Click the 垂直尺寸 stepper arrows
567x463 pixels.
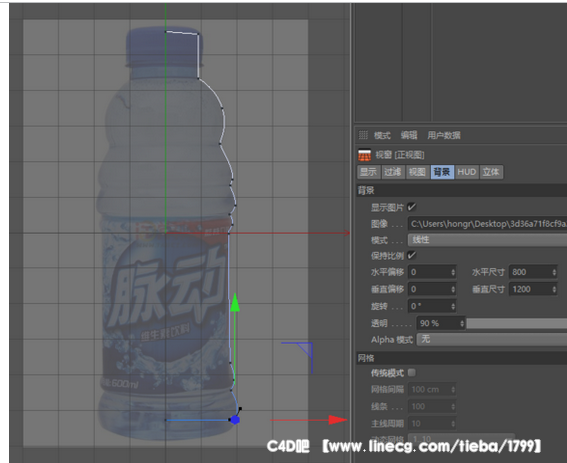point(554,289)
